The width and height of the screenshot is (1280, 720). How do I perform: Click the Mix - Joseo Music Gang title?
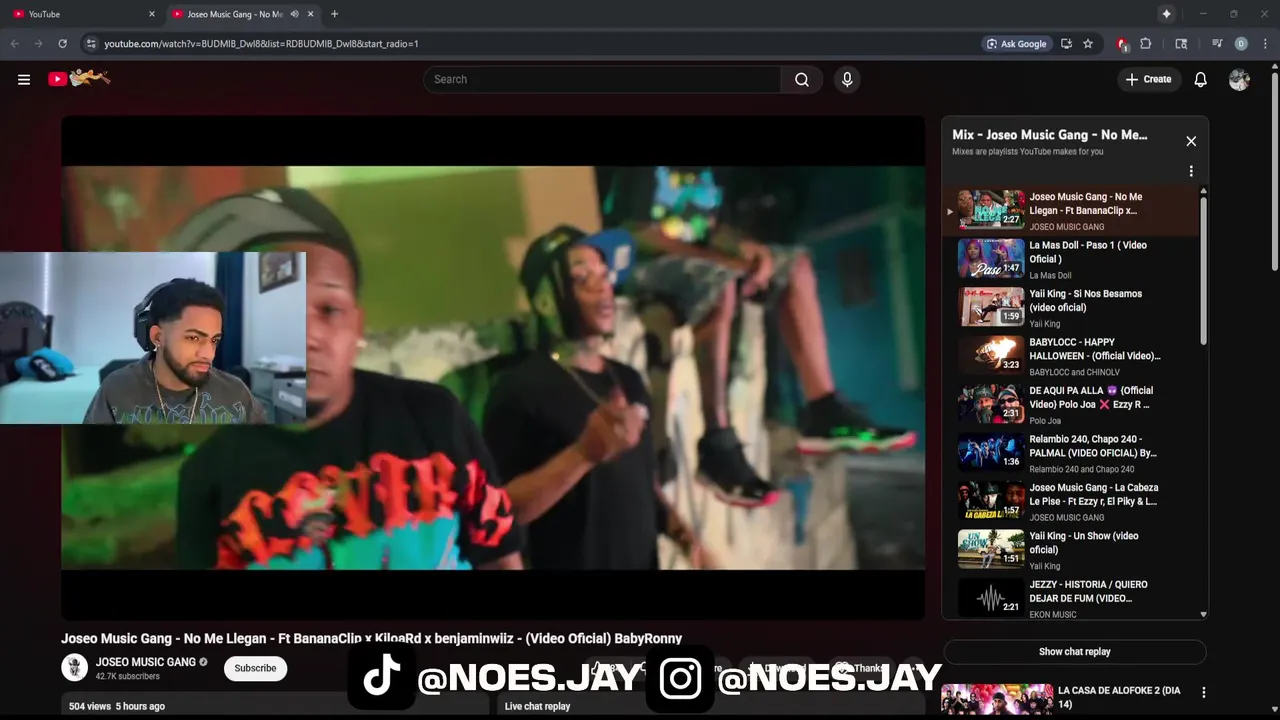click(1050, 135)
